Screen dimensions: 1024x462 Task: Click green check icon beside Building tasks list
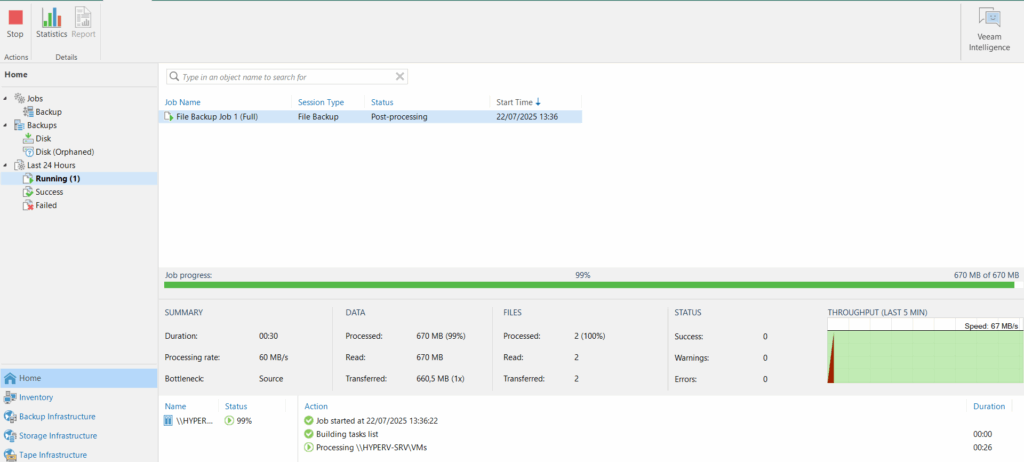(x=309, y=434)
